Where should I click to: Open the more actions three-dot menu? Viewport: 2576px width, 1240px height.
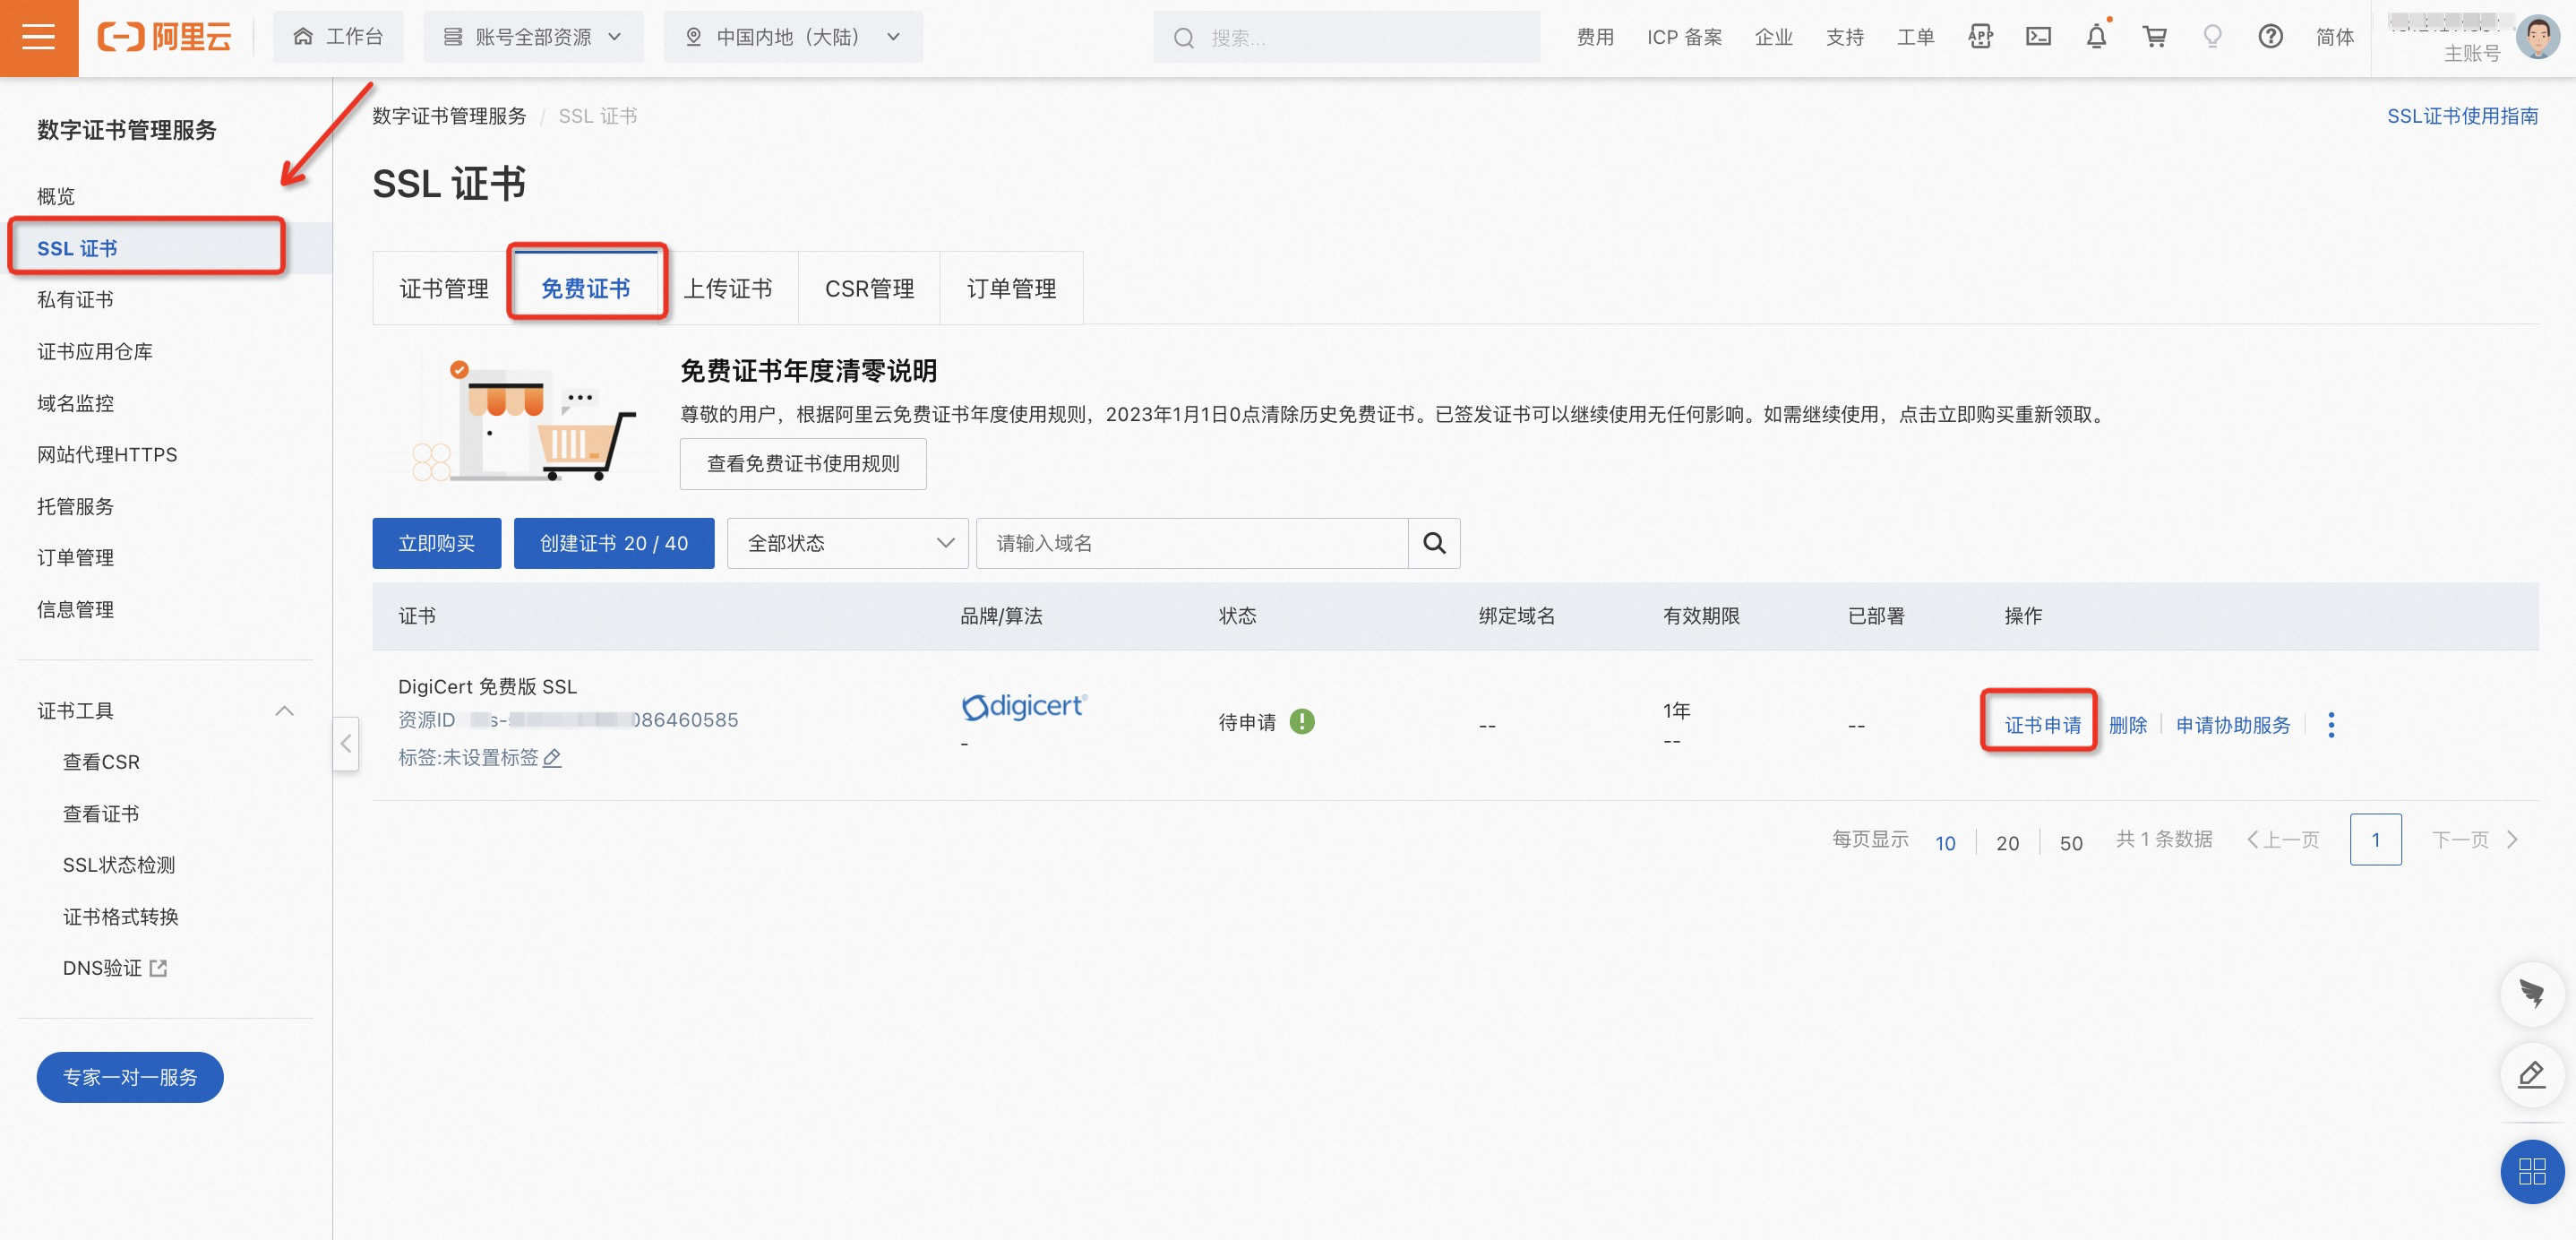2331,725
